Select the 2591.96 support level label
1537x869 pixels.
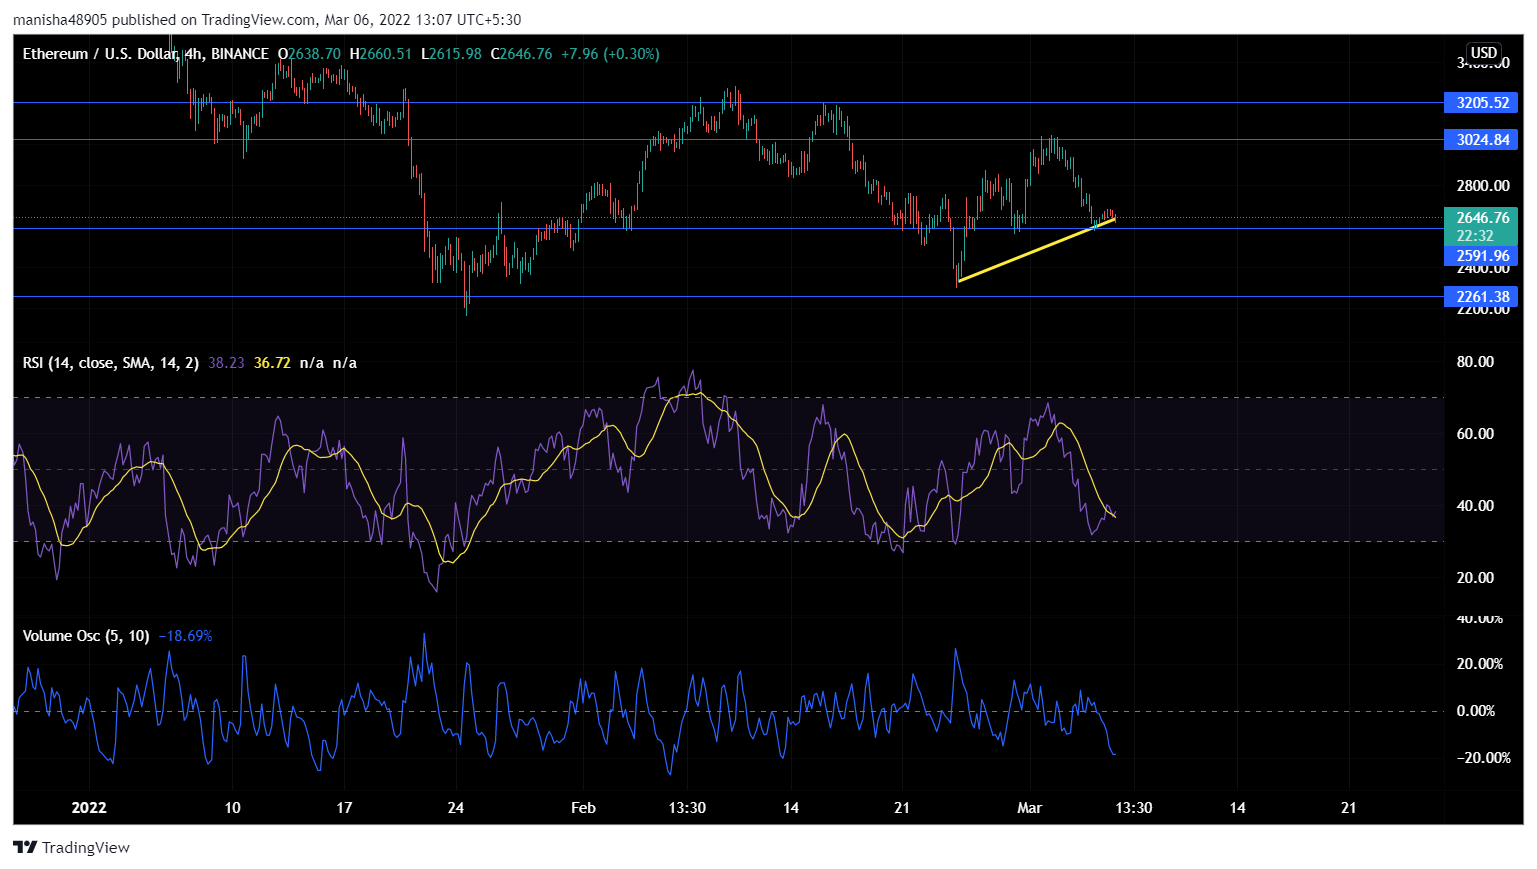coord(1481,256)
